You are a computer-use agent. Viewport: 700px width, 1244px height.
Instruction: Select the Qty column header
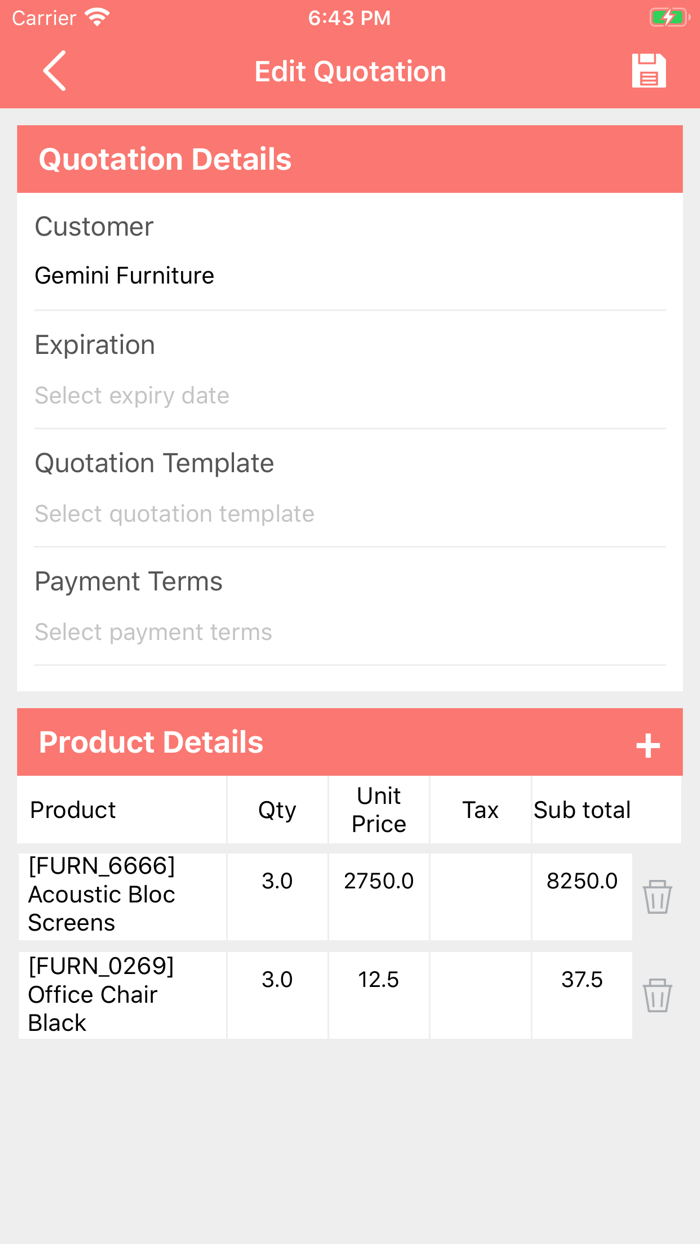(277, 810)
